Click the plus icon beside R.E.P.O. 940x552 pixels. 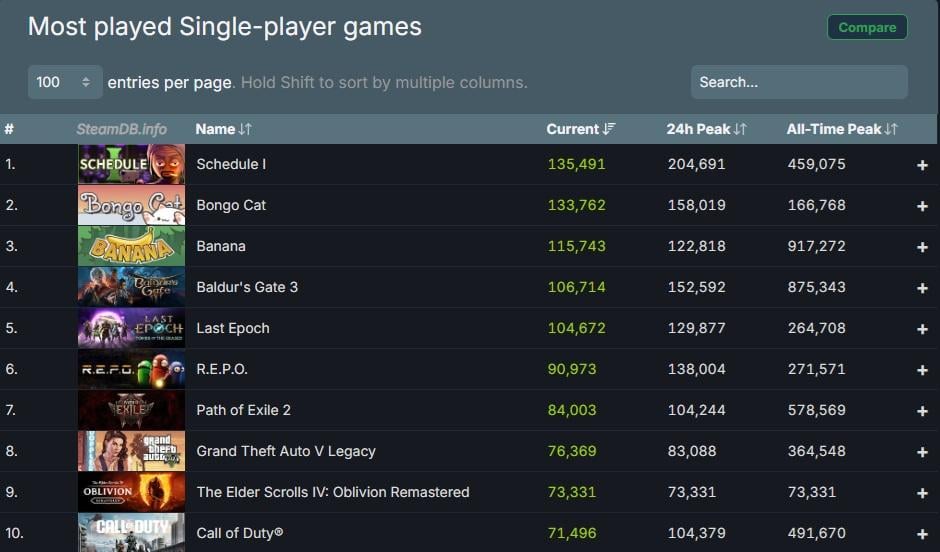[x=922, y=370]
